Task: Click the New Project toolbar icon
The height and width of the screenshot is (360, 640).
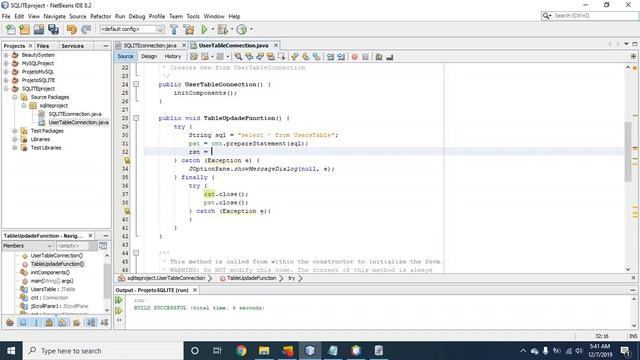Action: [24, 29]
